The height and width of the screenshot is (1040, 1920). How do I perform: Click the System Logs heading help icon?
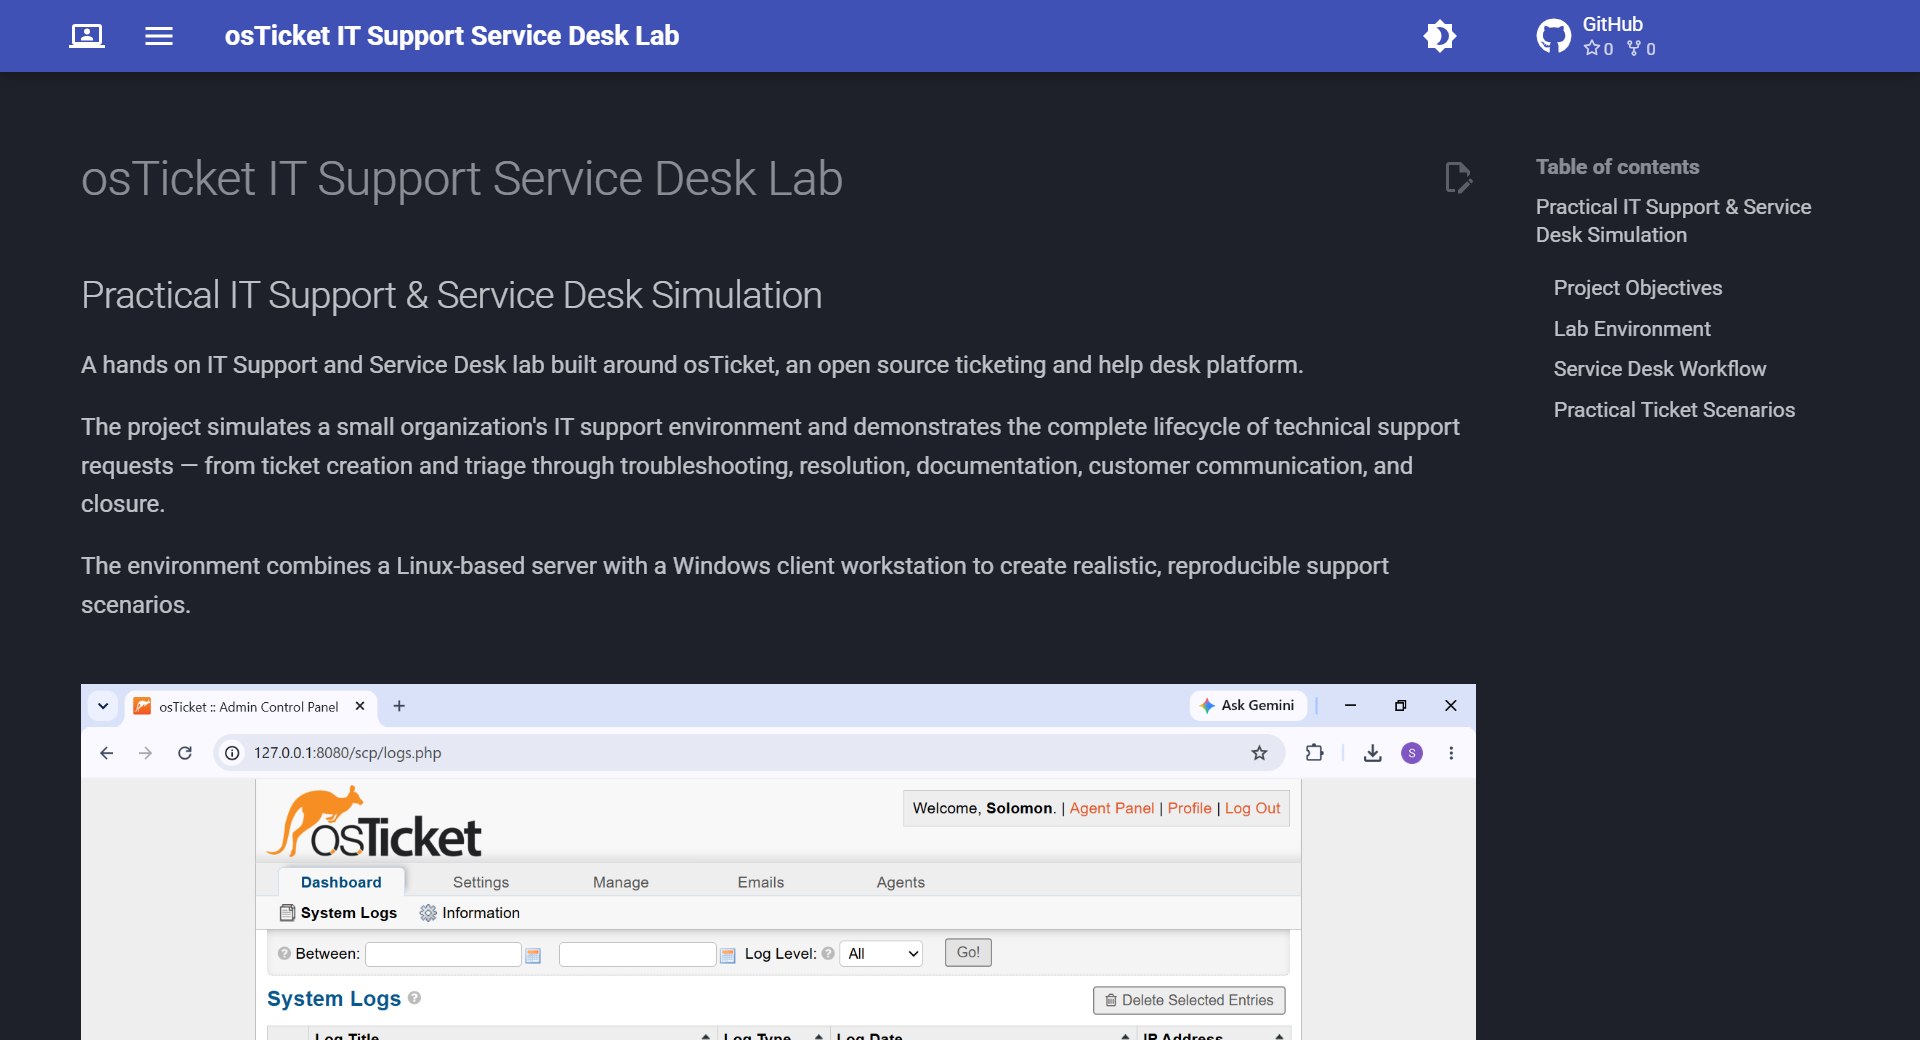pos(414,998)
